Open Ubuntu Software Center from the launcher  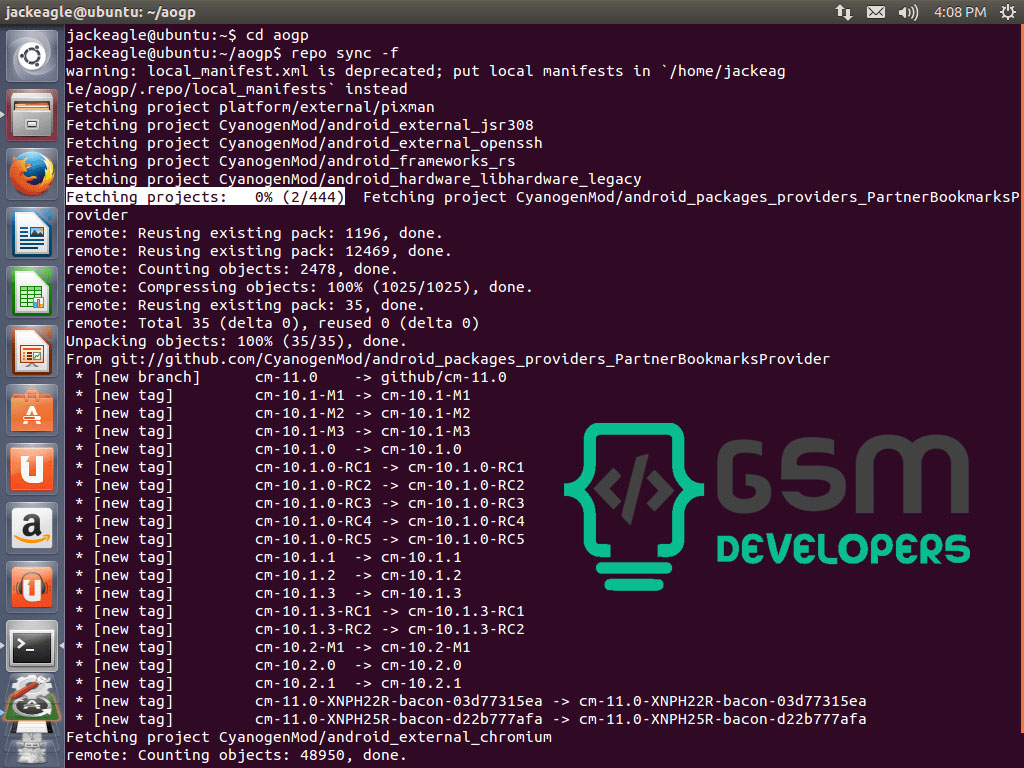[x=31, y=410]
